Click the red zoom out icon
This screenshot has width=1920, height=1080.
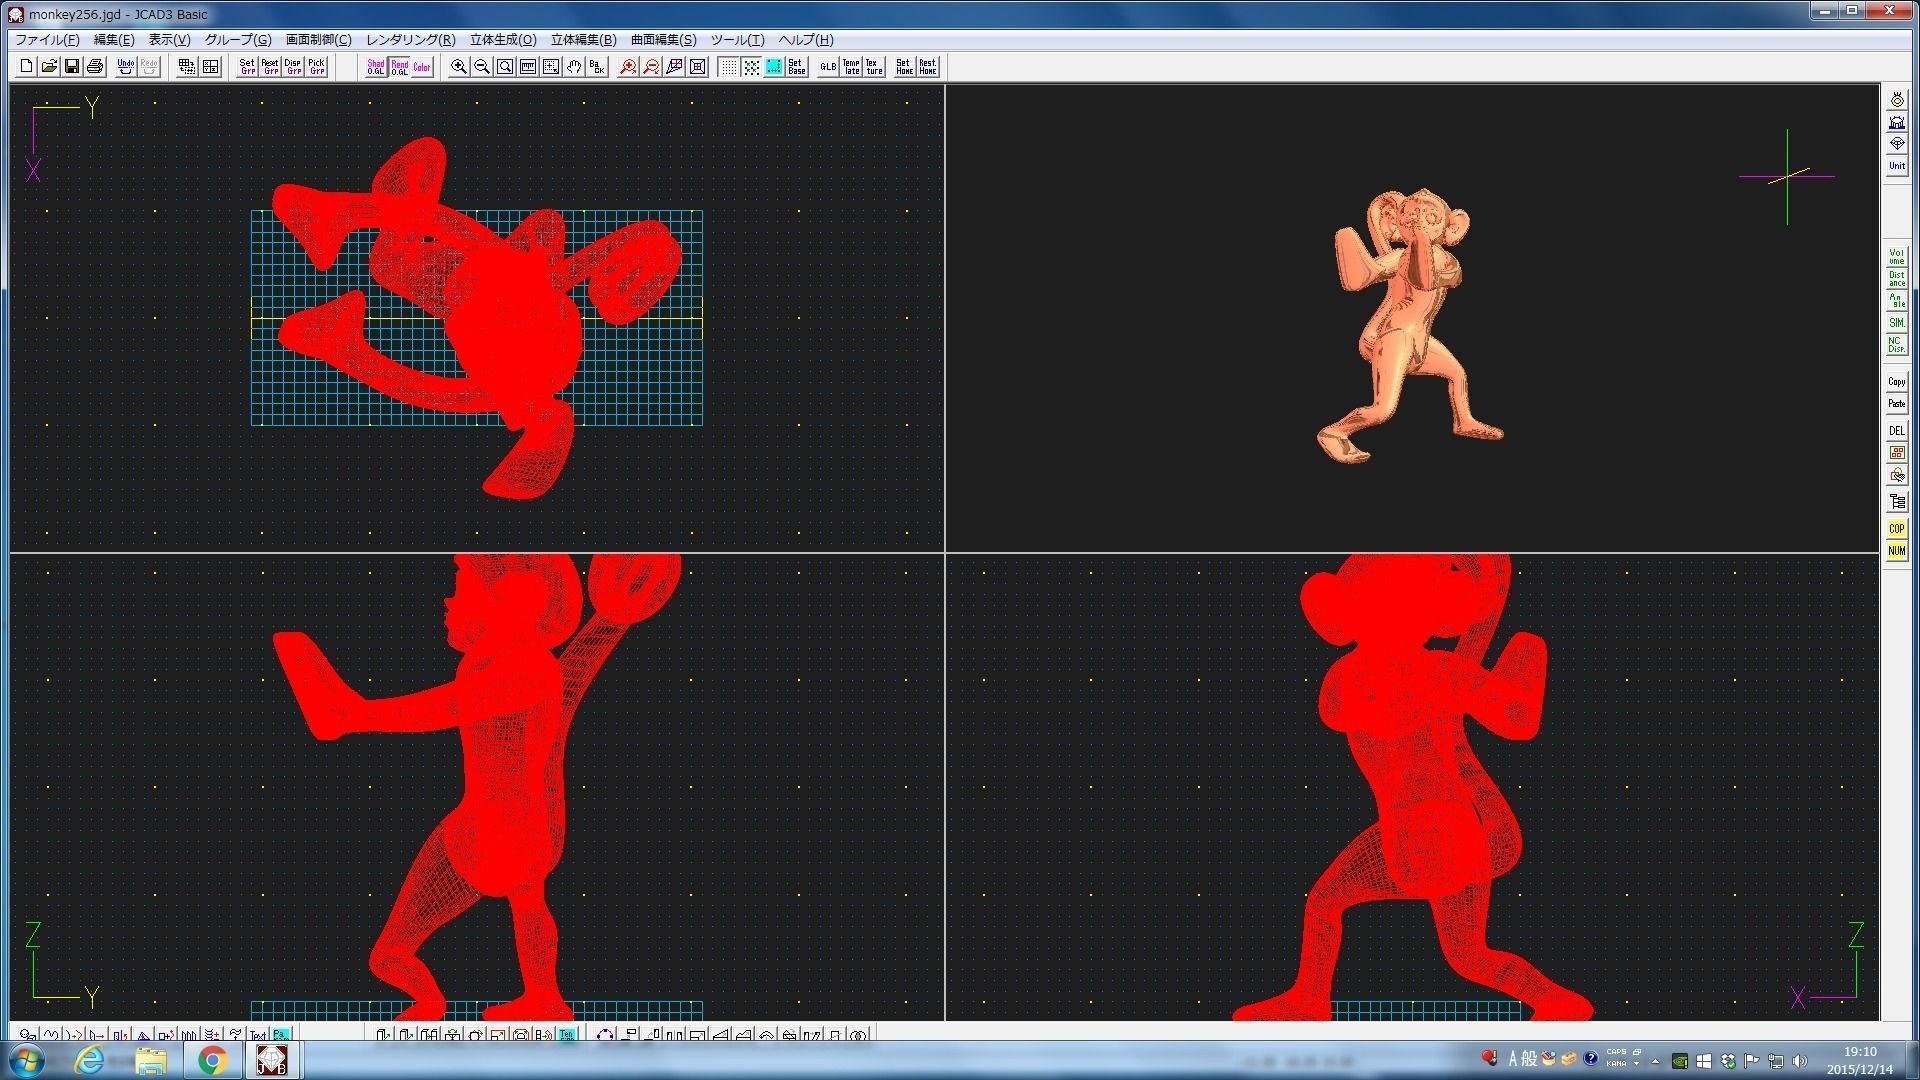651,67
